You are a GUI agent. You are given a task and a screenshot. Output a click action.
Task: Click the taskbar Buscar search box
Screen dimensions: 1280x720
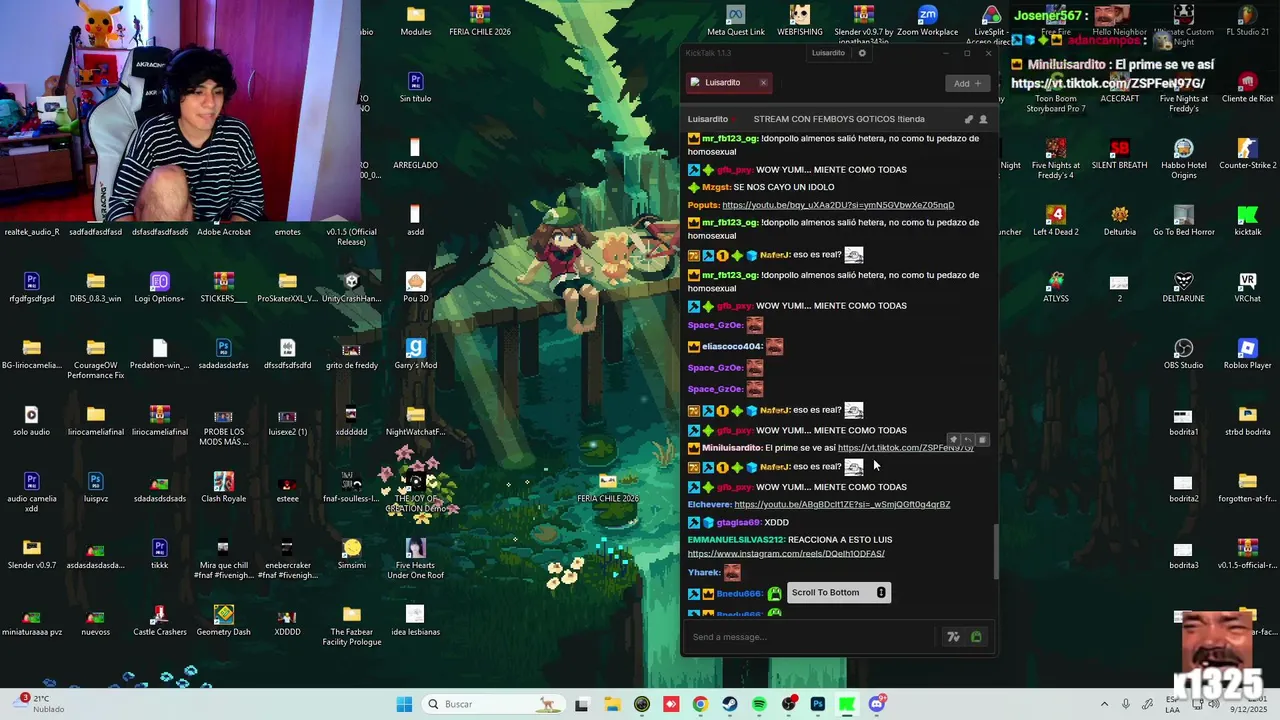(492, 704)
